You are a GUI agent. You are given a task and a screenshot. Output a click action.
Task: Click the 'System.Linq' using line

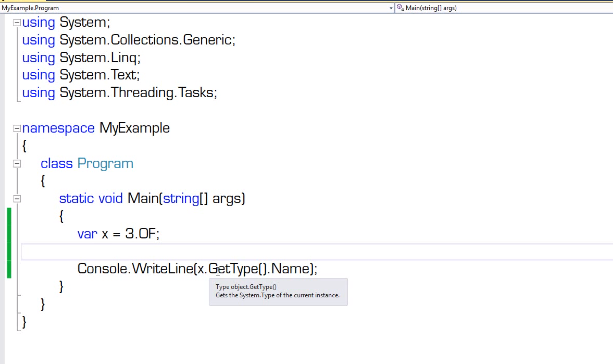pos(81,58)
